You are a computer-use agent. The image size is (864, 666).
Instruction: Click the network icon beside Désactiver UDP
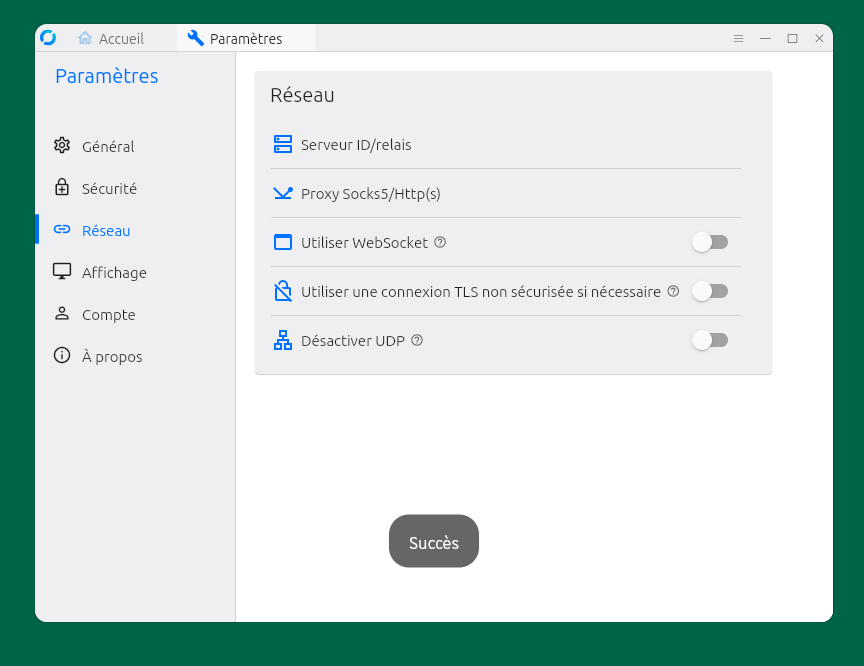tap(283, 340)
